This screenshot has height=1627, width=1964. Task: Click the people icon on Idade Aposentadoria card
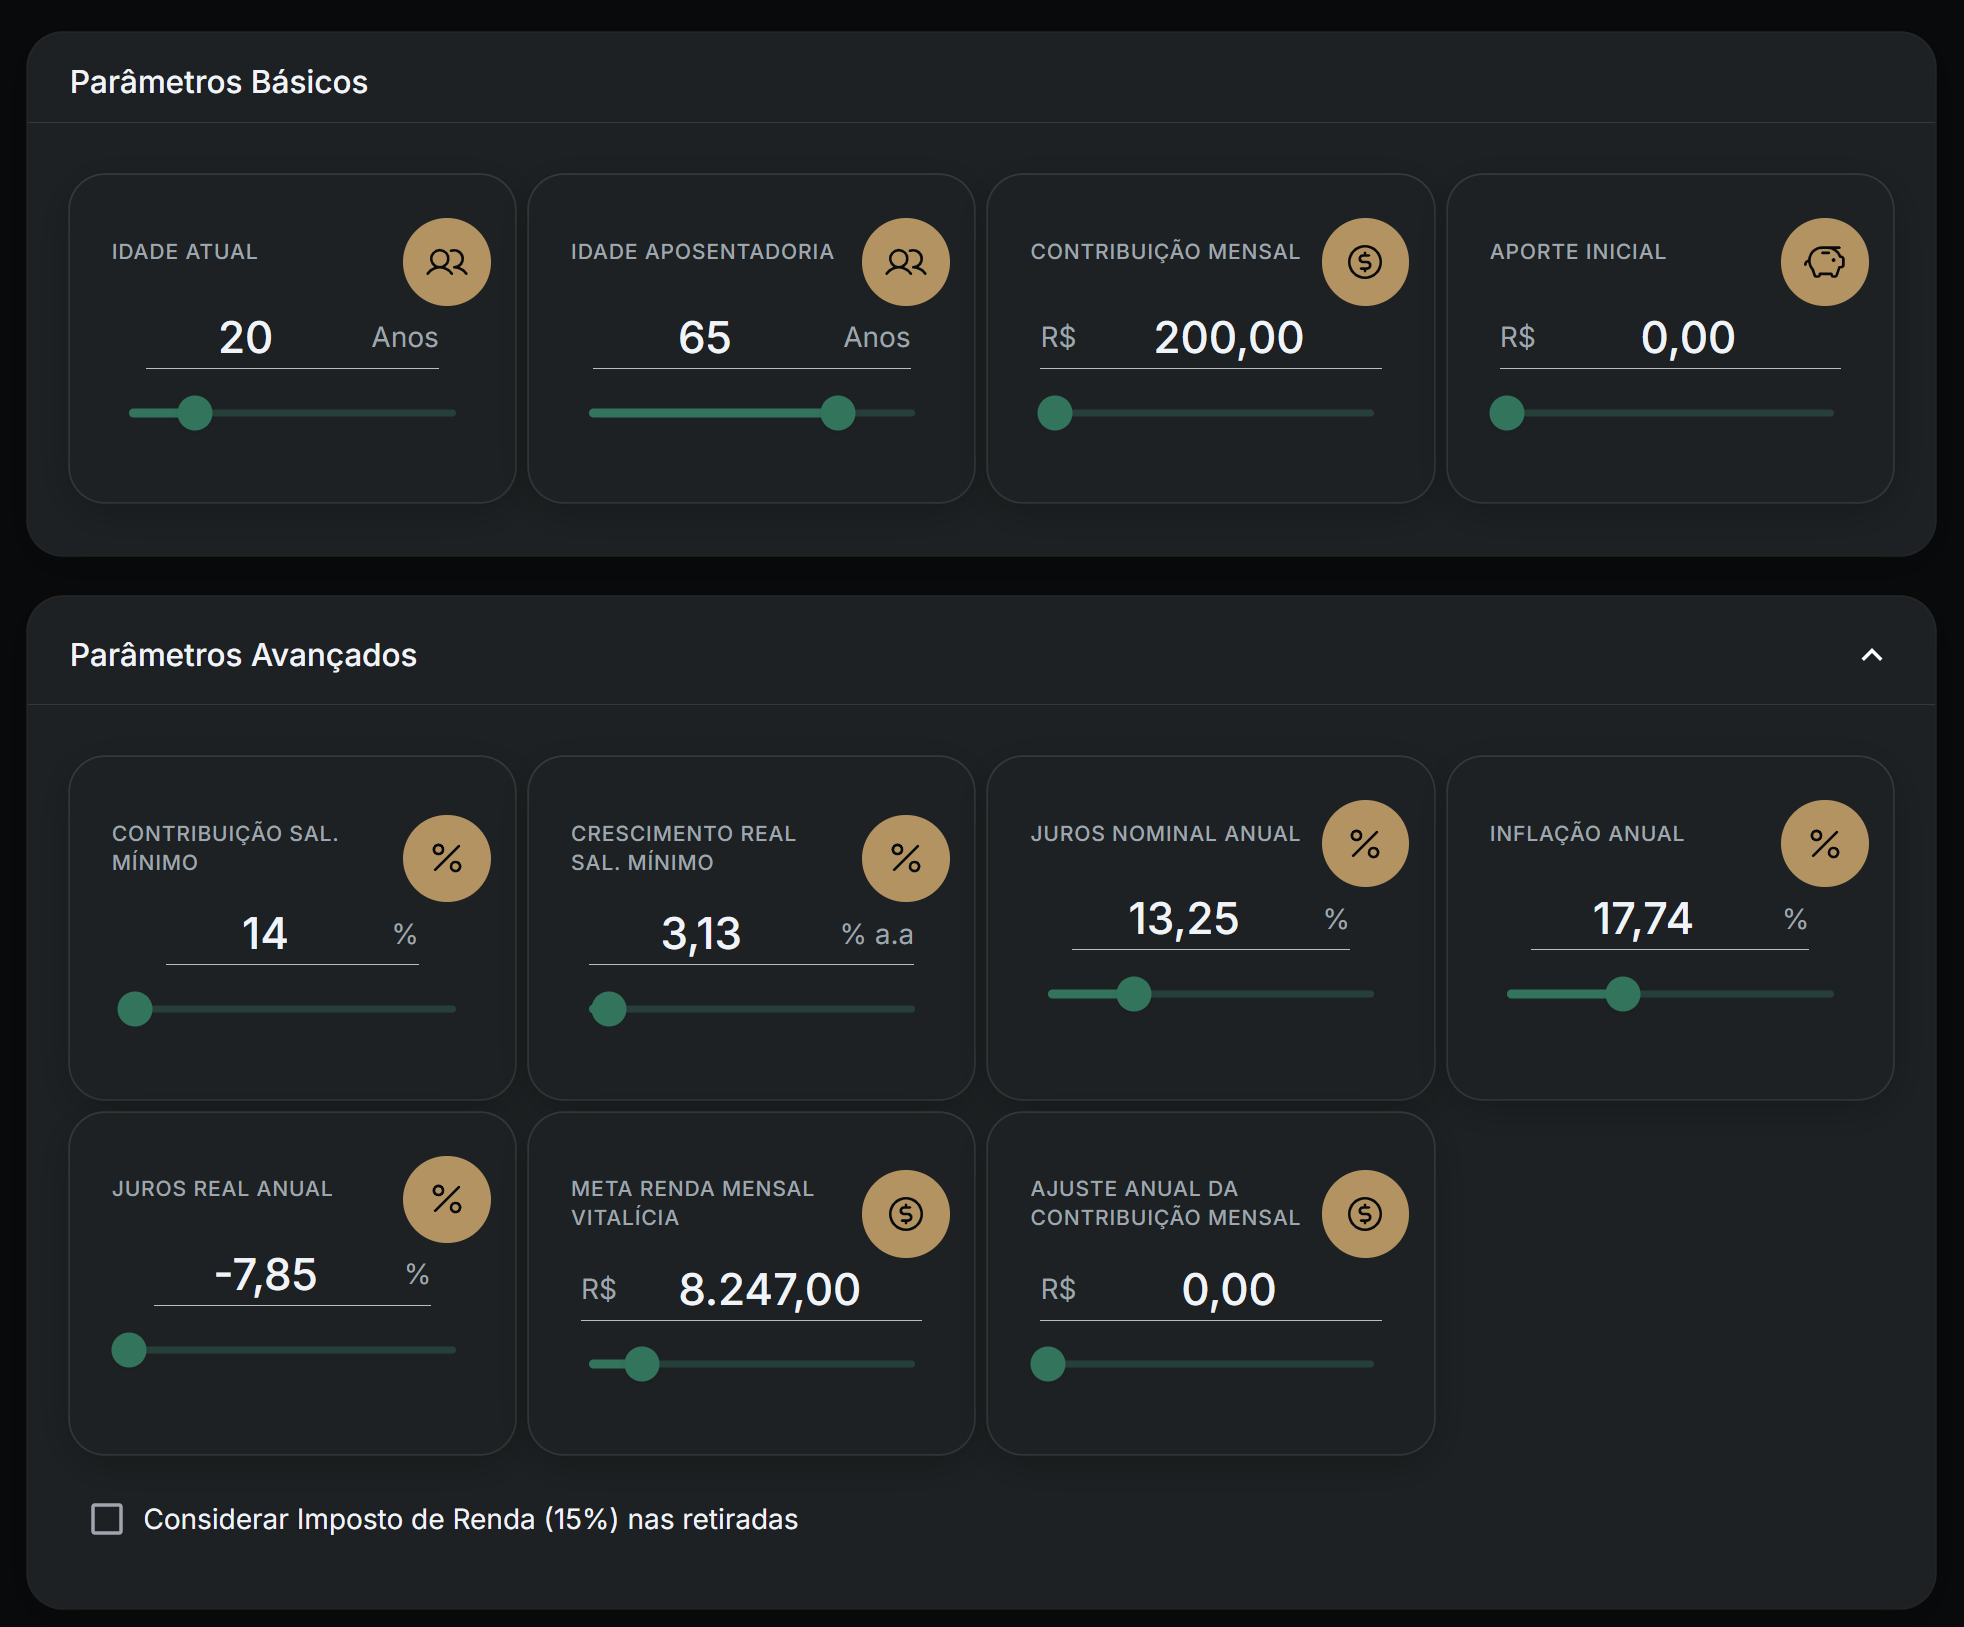pos(906,261)
